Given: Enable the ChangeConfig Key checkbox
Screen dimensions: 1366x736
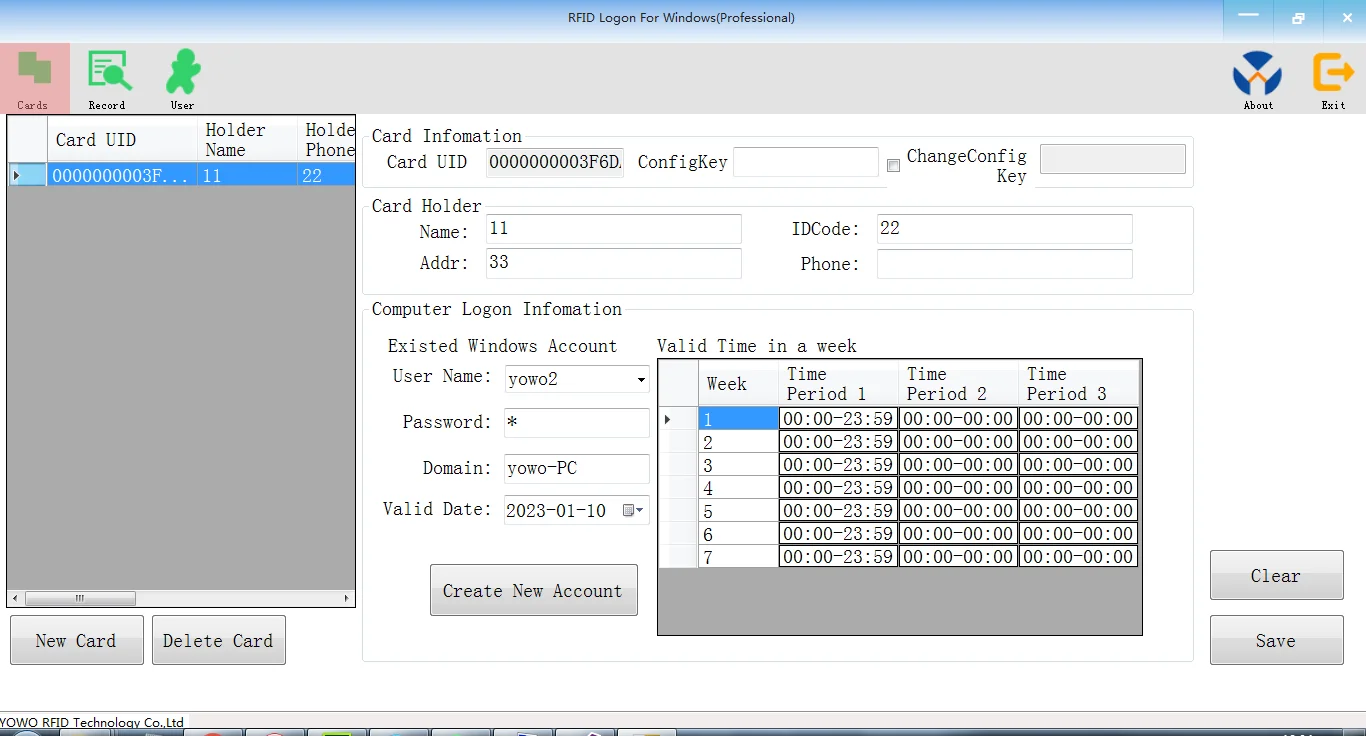Looking at the screenshot, I should coord(893,166).
